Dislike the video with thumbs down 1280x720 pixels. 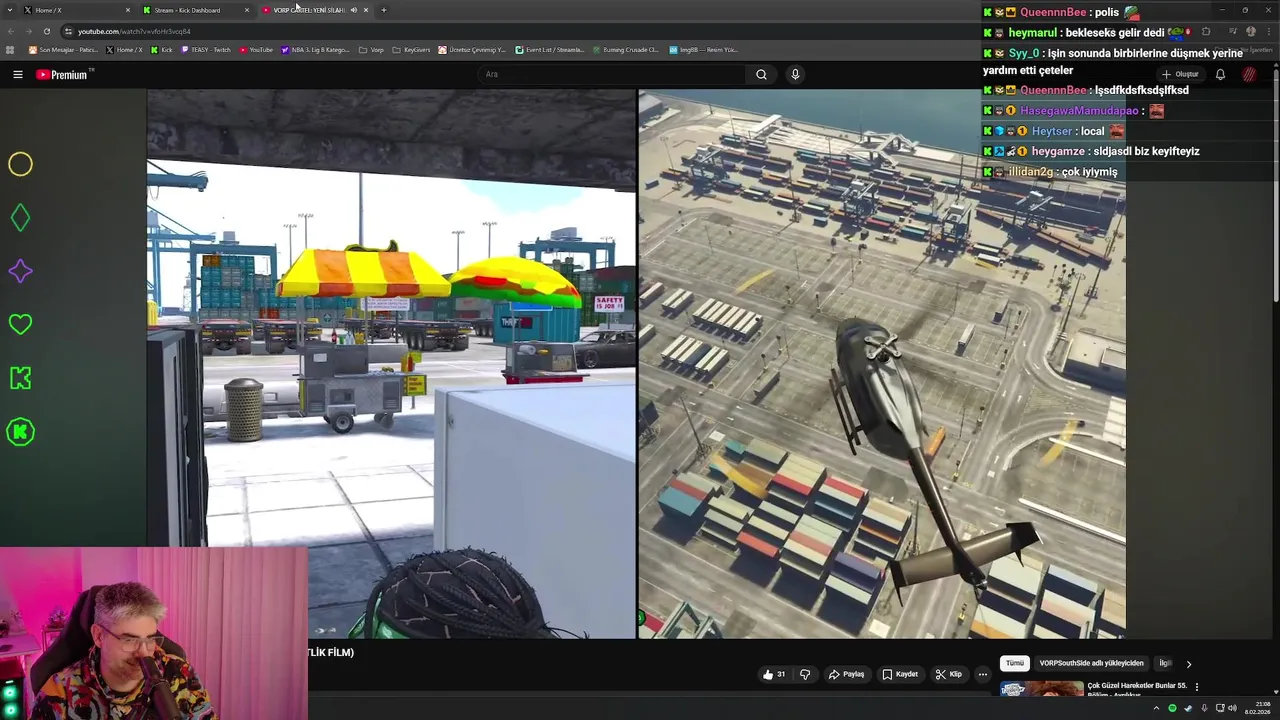pos(805,674)
